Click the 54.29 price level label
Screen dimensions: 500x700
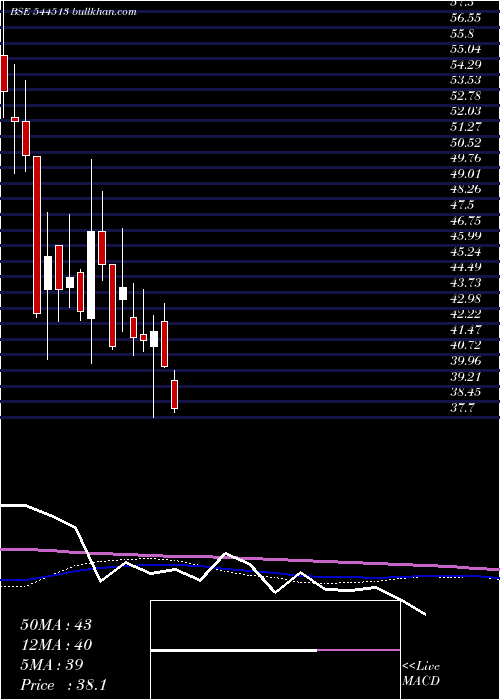(x=466, y=65)
